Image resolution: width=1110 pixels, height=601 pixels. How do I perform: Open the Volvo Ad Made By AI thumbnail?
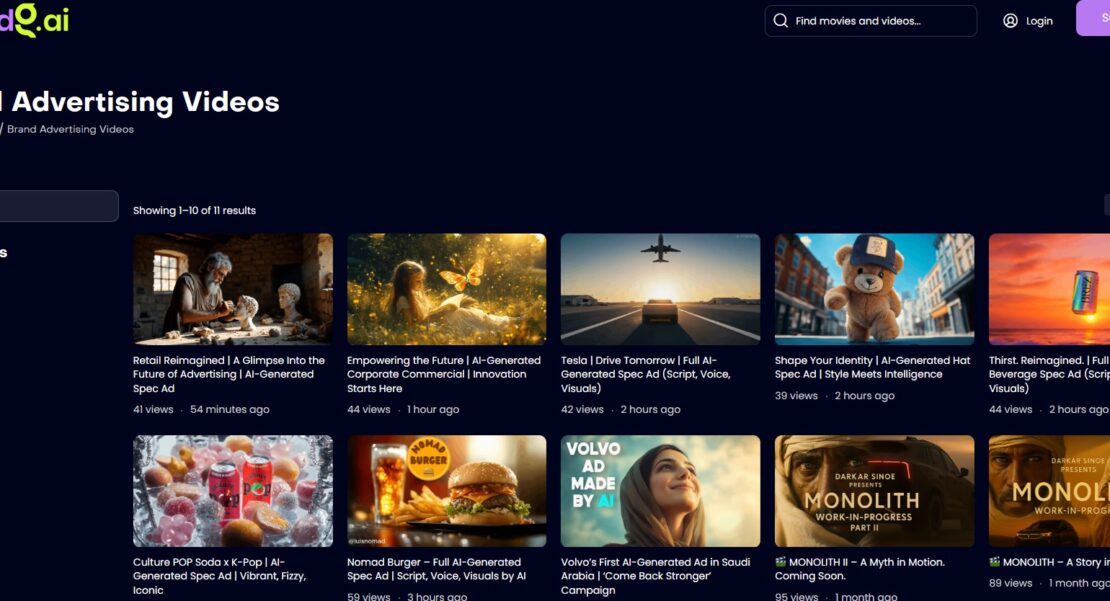(660, 491)
